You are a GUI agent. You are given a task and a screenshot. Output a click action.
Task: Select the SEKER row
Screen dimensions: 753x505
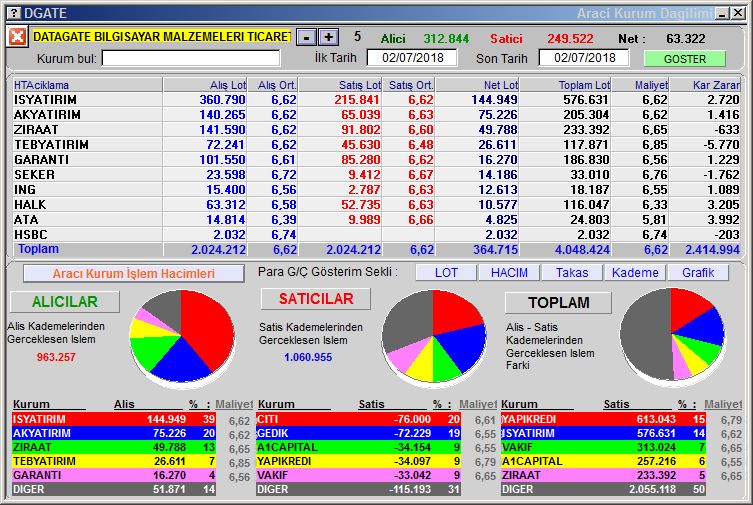376,174
